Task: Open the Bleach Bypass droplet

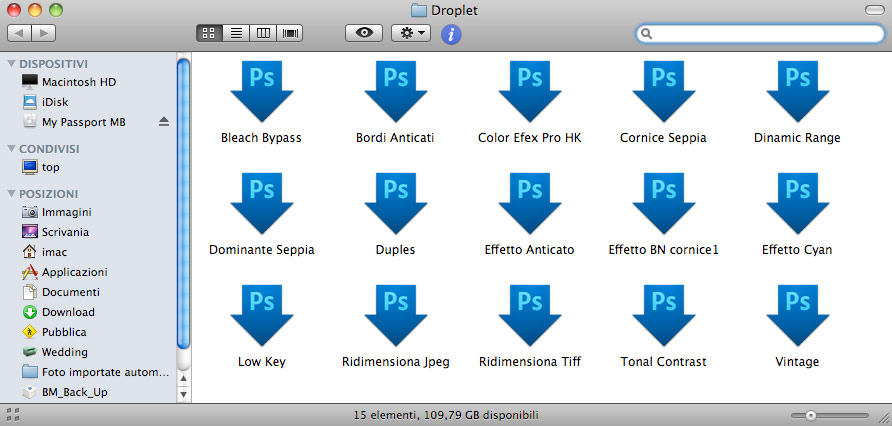Action: tap(261, 92)
